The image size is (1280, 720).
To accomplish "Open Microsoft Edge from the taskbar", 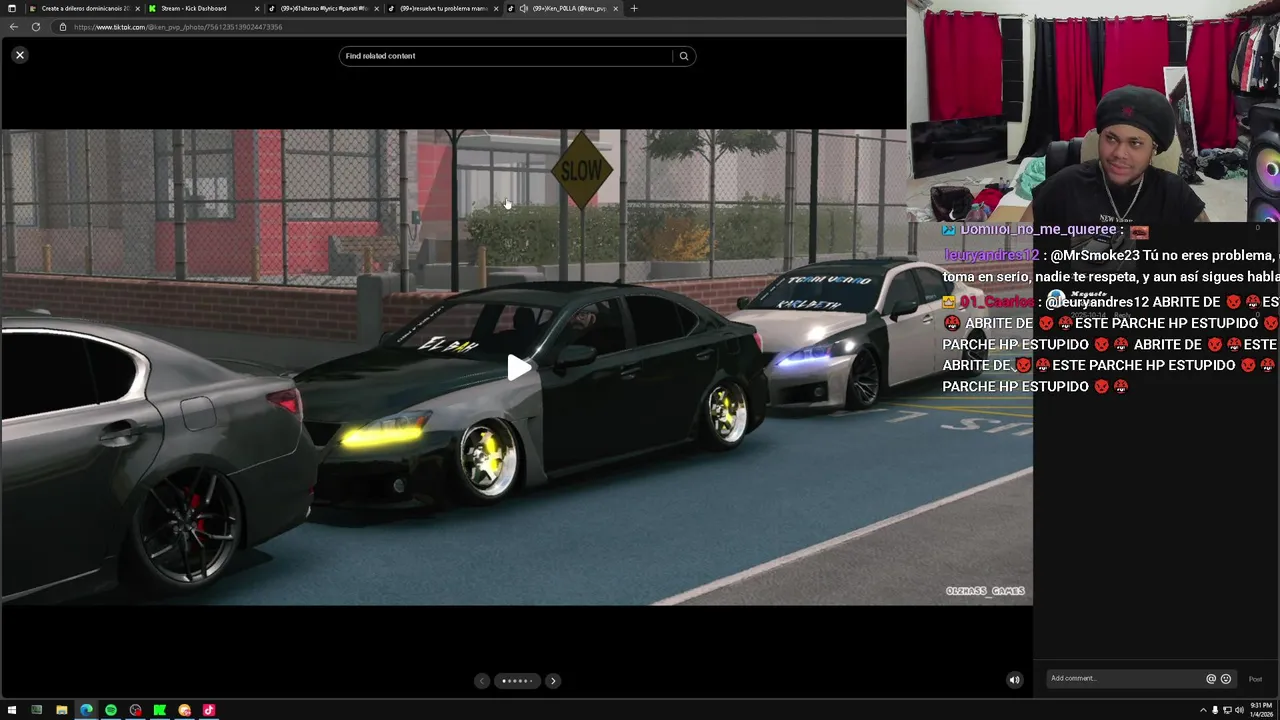I will point(86,710).
